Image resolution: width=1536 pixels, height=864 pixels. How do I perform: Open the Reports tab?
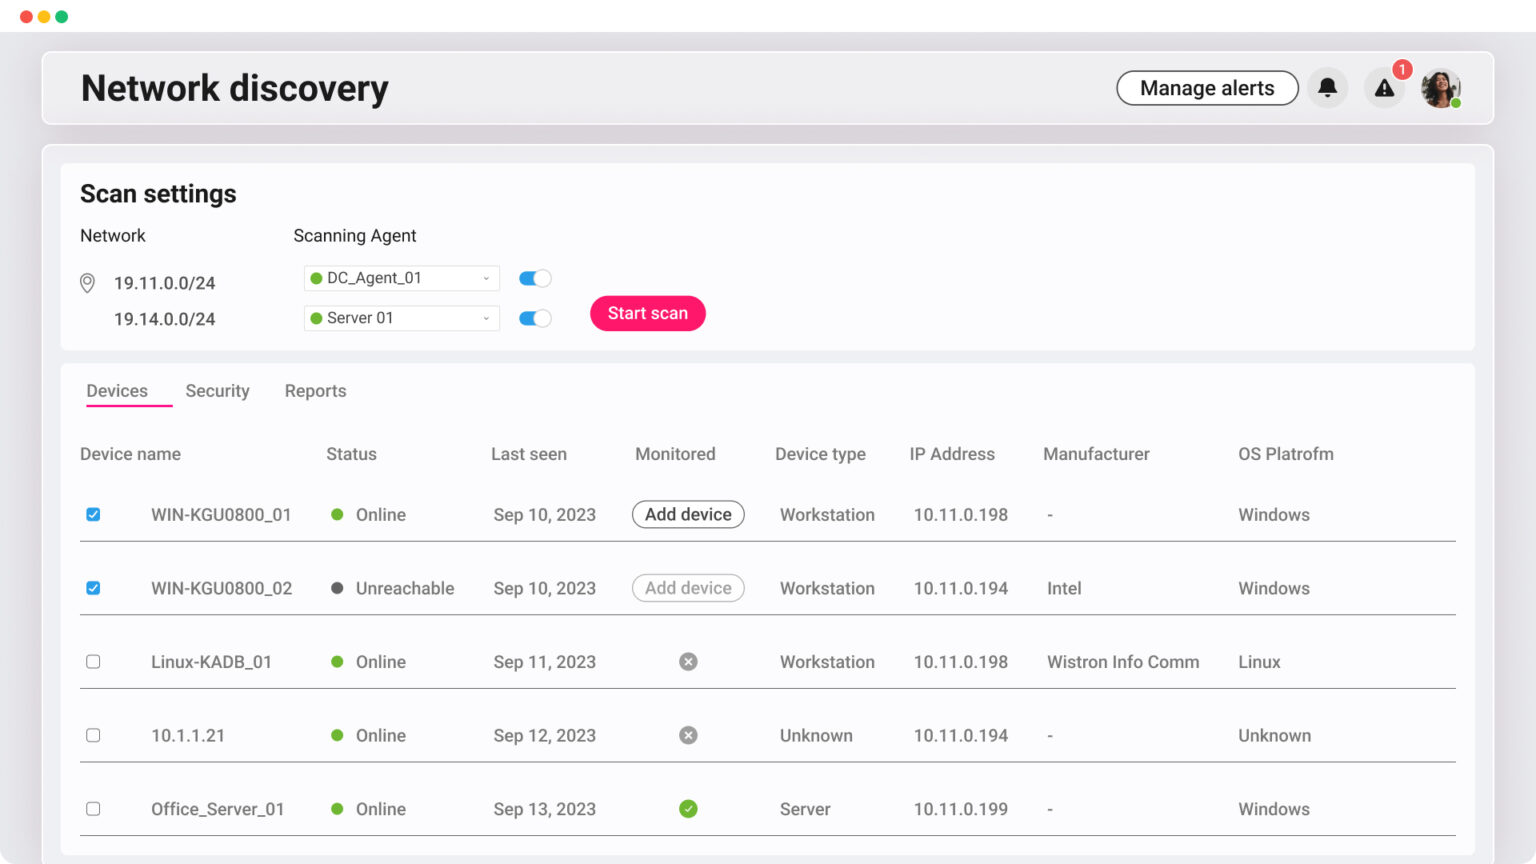click(315, 391)
